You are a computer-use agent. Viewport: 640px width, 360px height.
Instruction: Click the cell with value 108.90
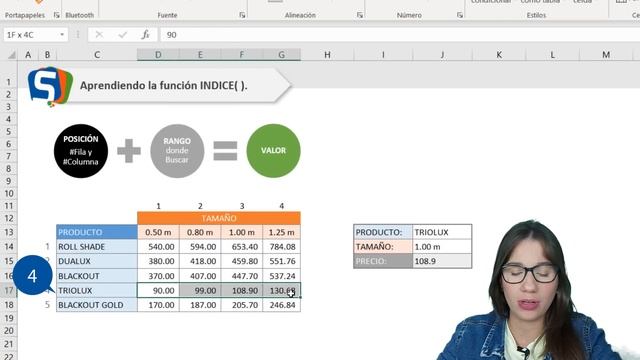[242, 291]
